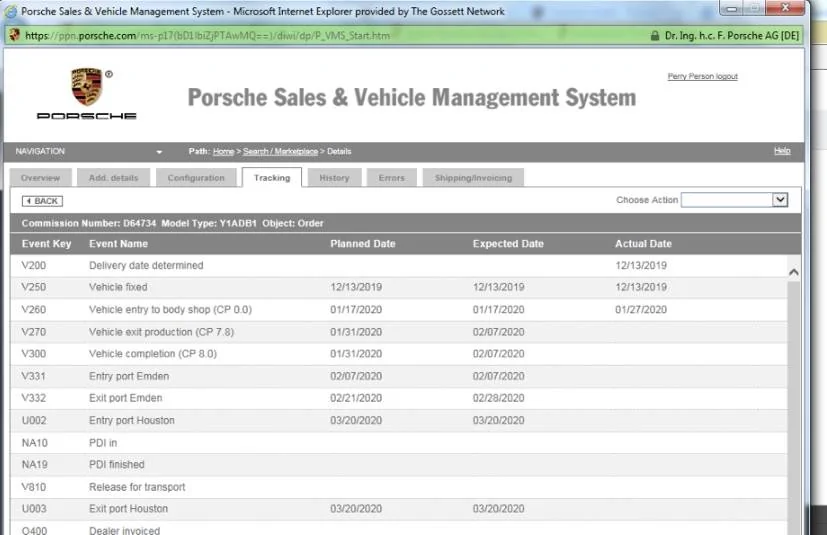The width and height of the screenshot is (827, 535).
Task: Click the Event Key column header
Action: click(x=46, y=244)
